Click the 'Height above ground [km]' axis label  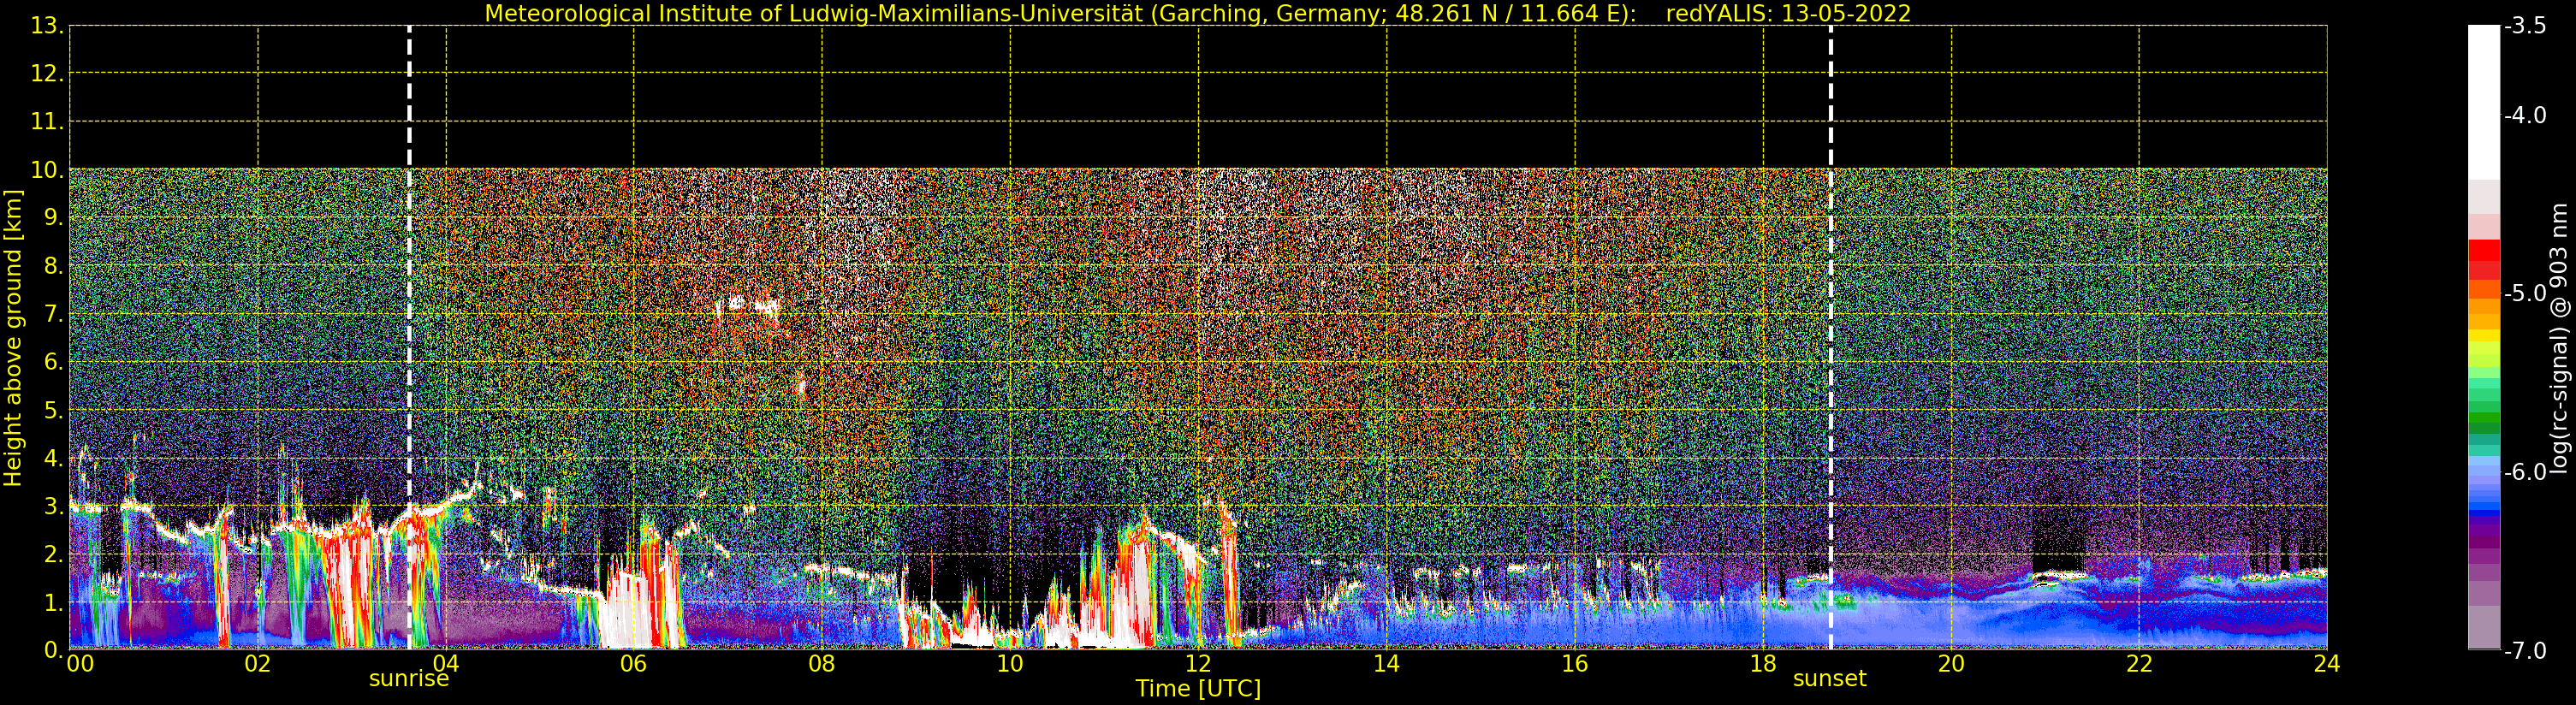[x=13, y=338]
